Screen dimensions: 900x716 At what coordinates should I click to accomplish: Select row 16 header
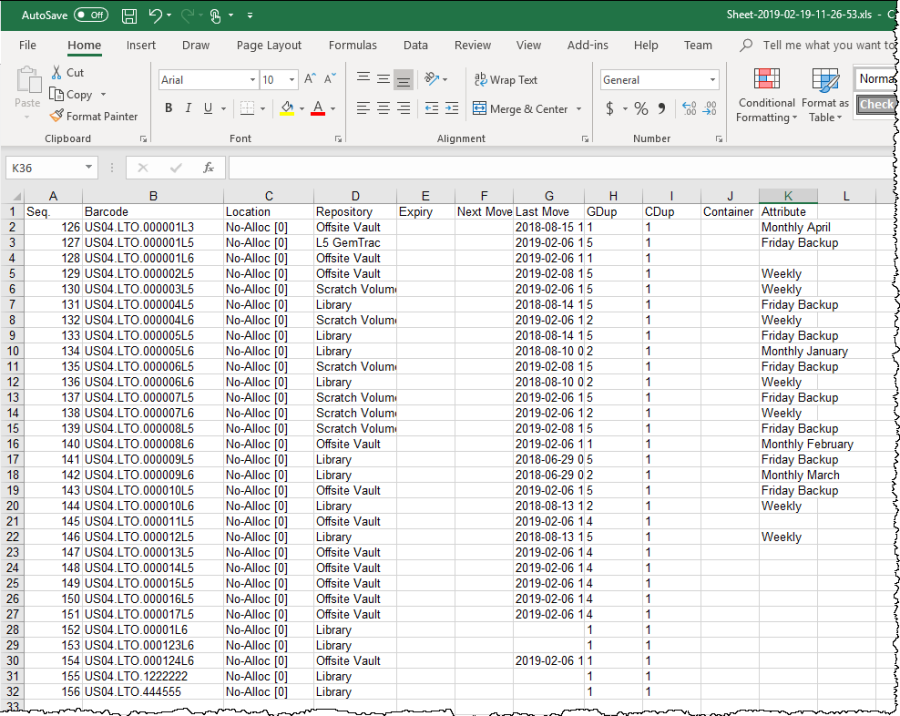(x=13, y=444)
